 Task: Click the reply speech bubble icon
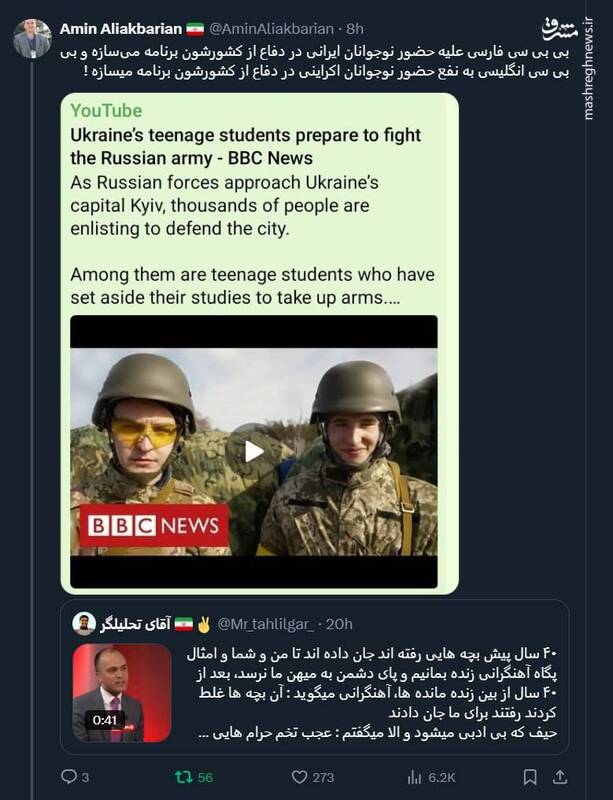[x=69, y=776]
